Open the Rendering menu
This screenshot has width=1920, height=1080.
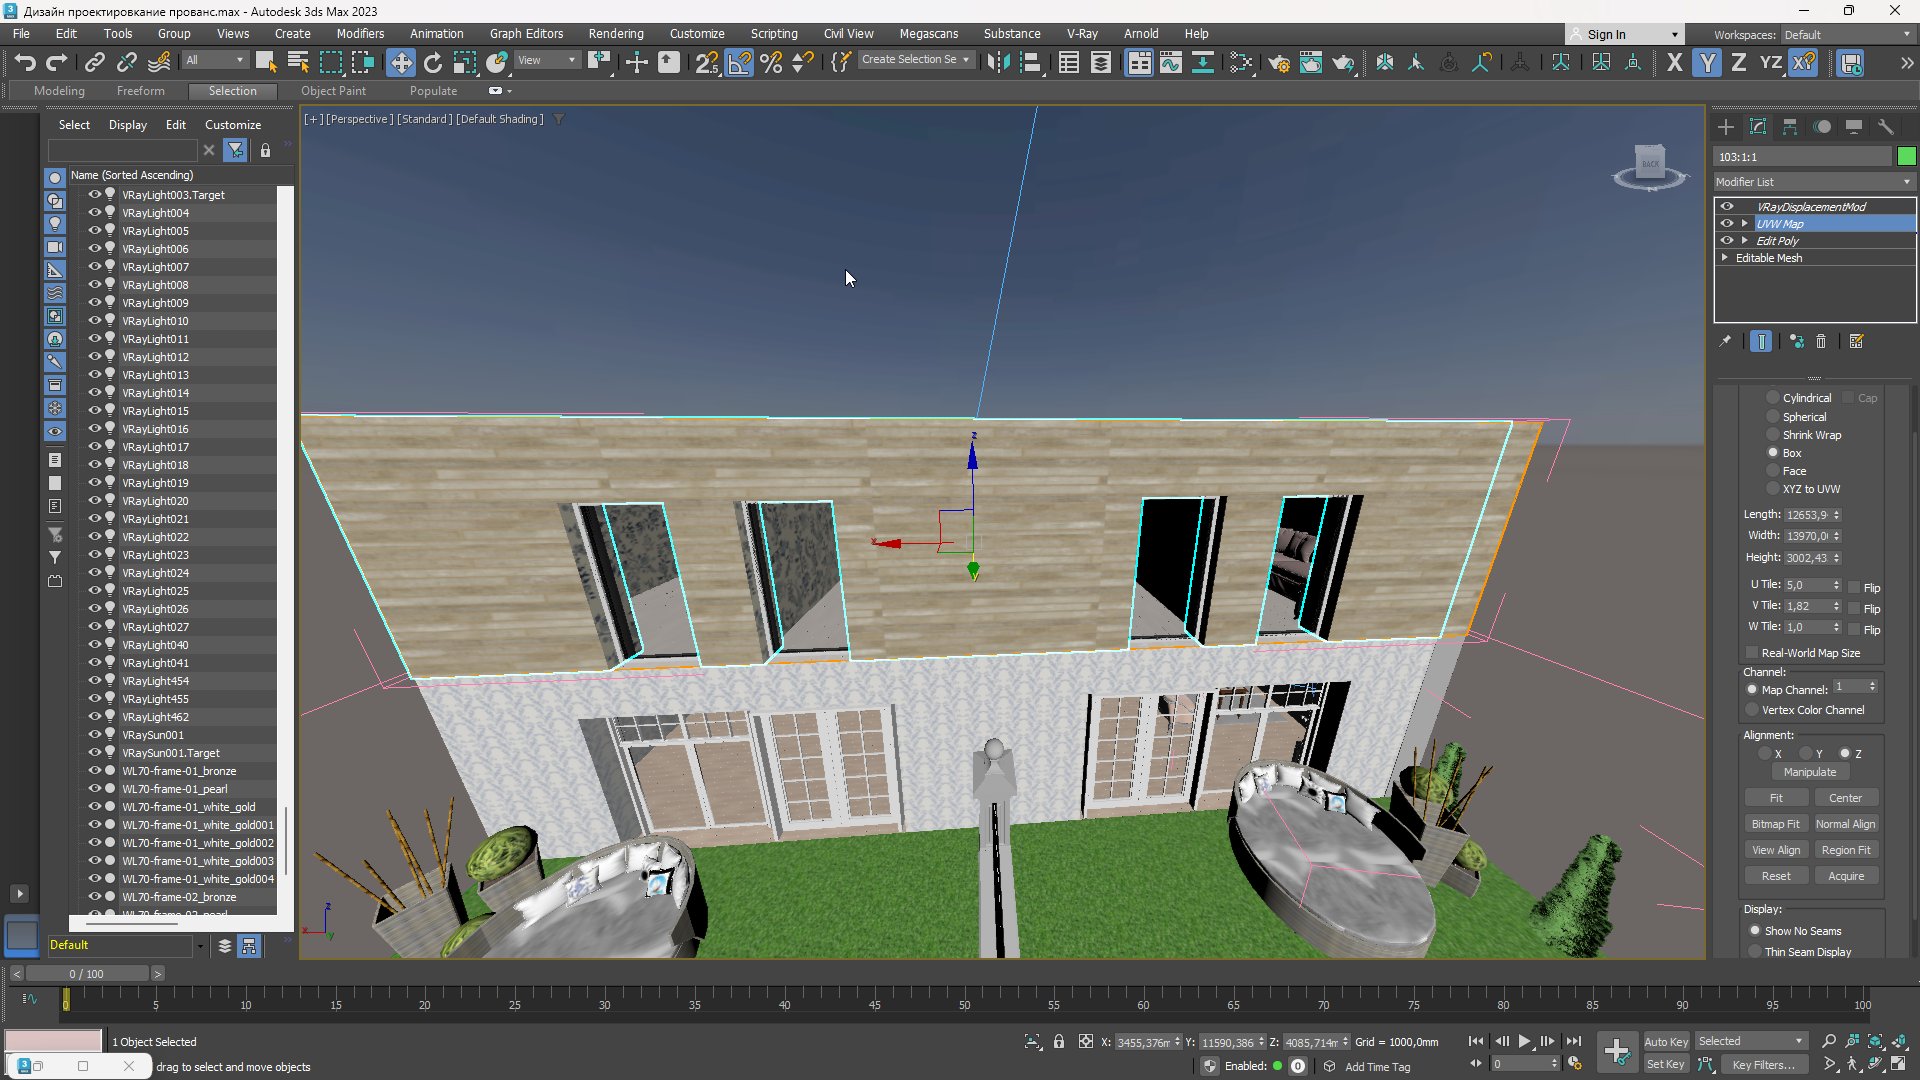coord(615,33)
